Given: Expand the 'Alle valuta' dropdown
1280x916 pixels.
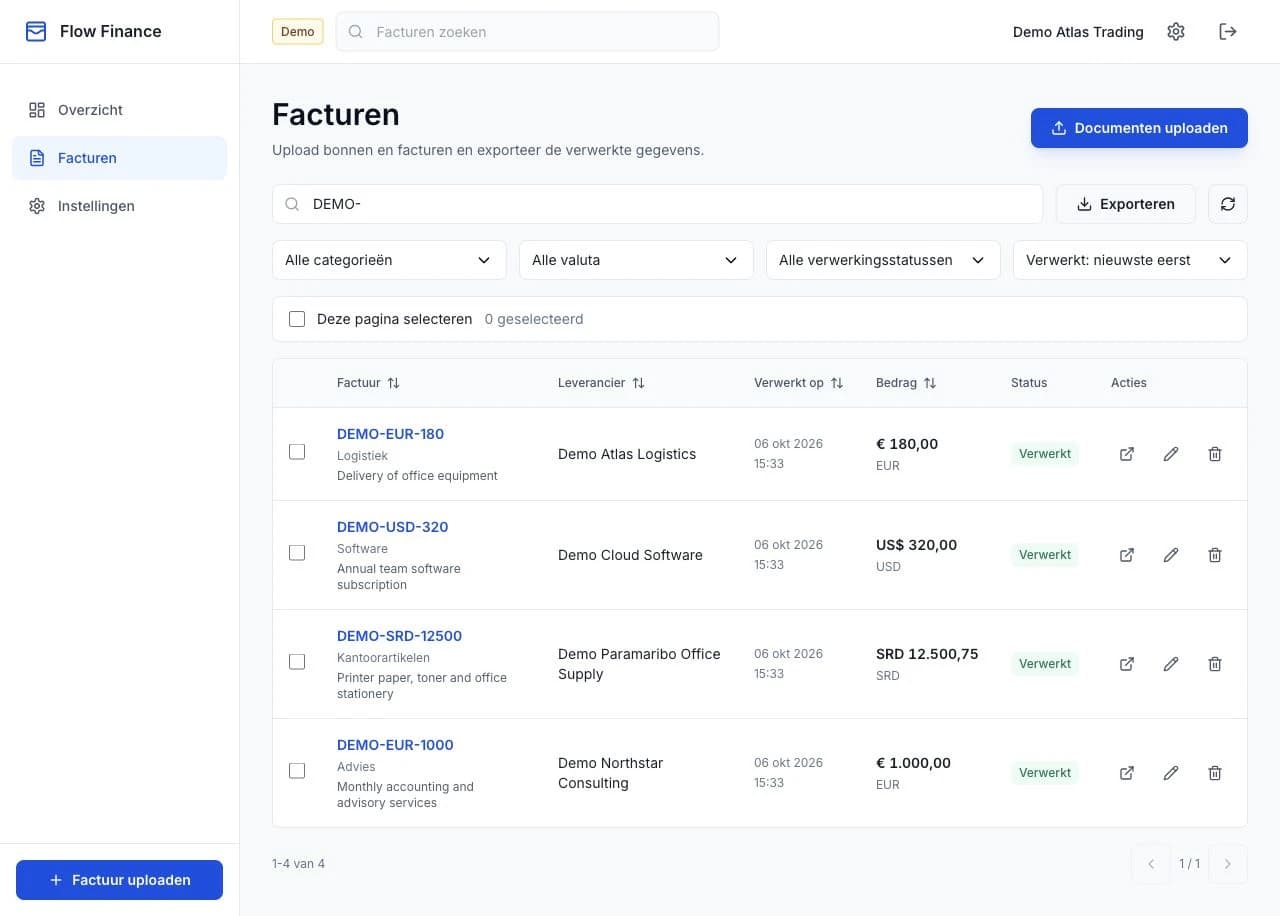Looking at the screenshot, I should pyautogui.click(x=636, y=260).
